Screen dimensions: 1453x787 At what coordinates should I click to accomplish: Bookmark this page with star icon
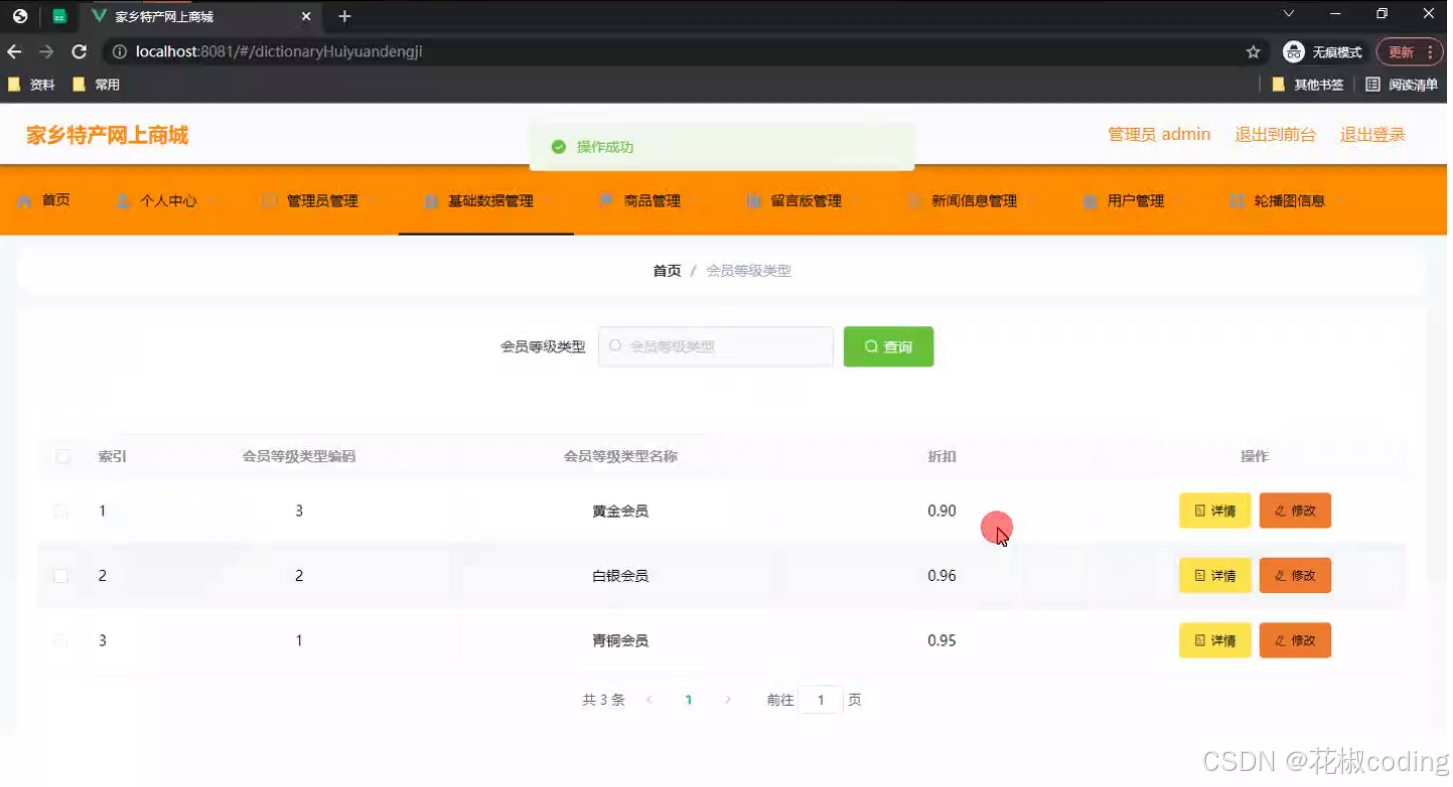[x=1253, y=52]
